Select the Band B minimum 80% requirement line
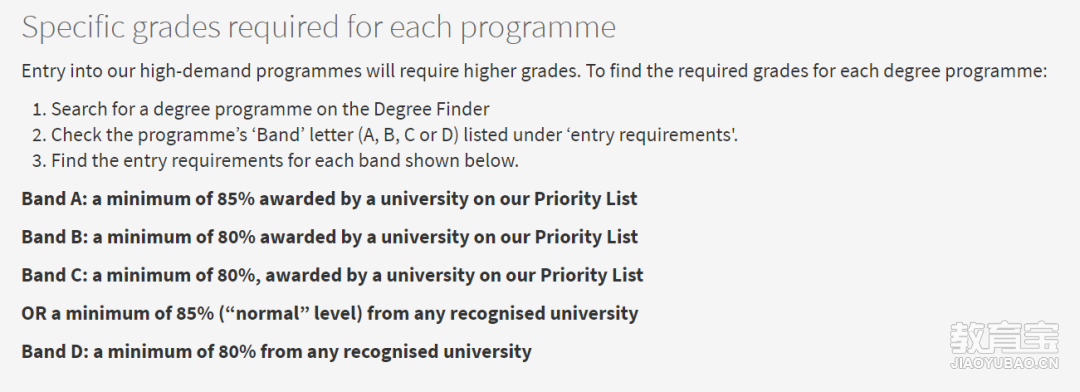The image size is (1080, 392). (x=329, y=236)
